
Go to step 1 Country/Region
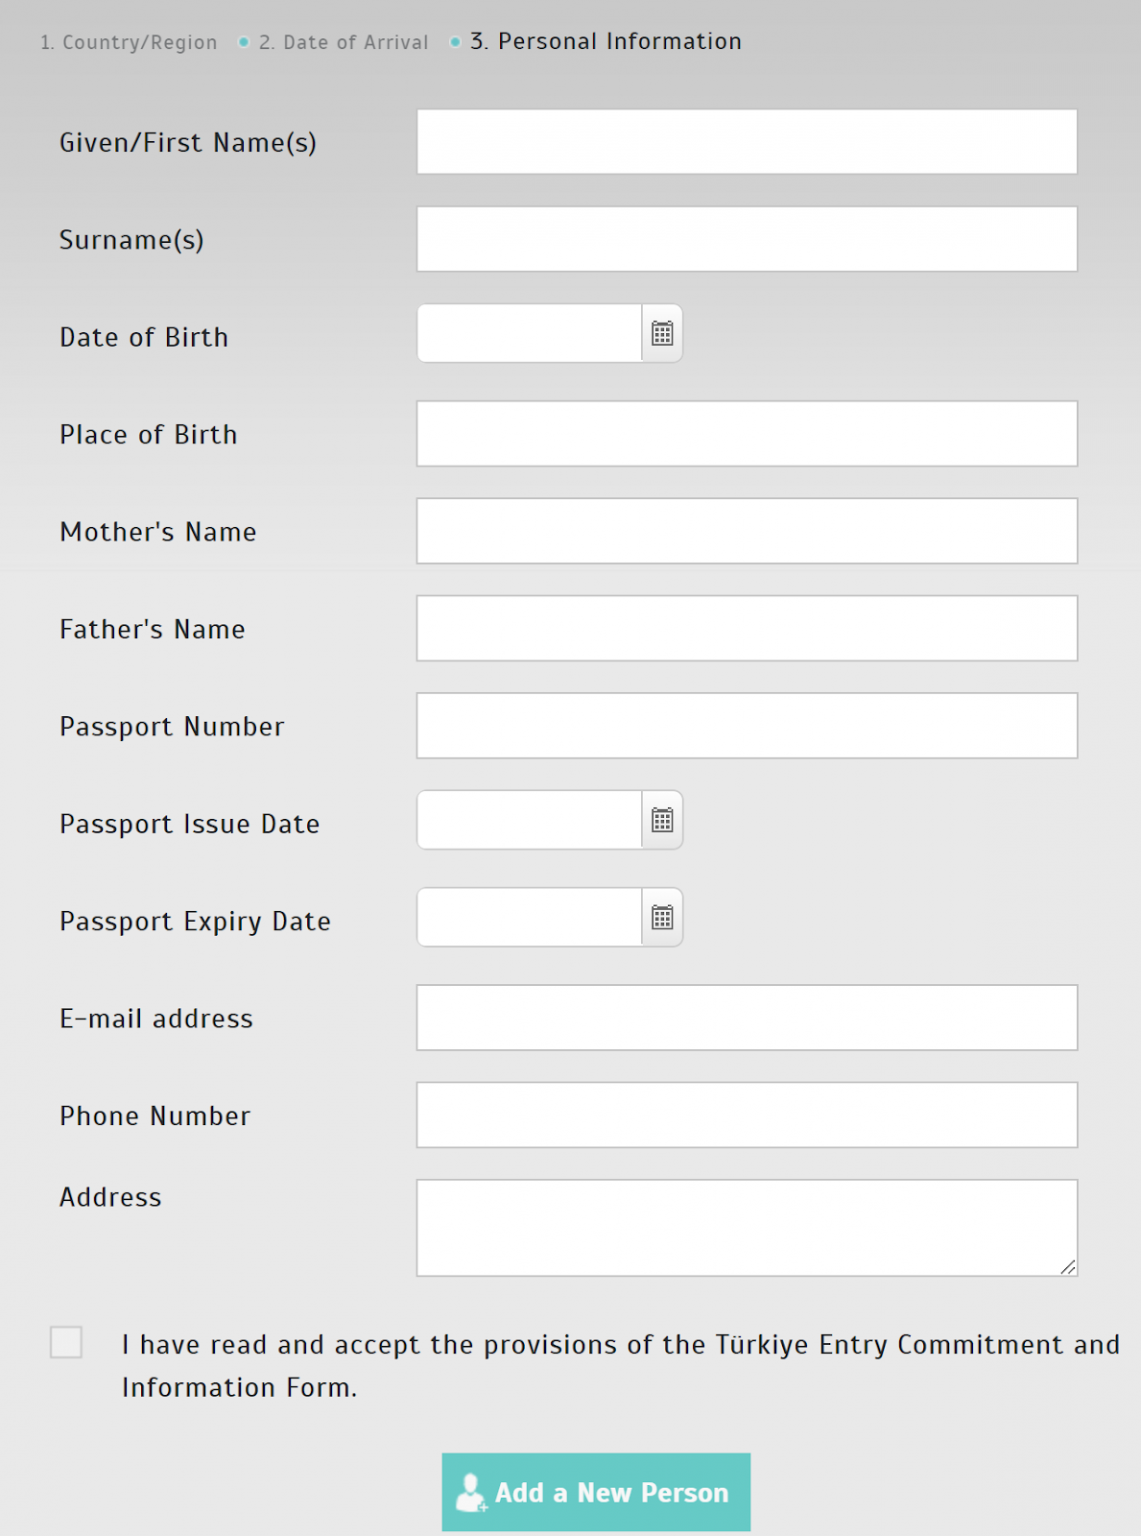coord(129,42)
